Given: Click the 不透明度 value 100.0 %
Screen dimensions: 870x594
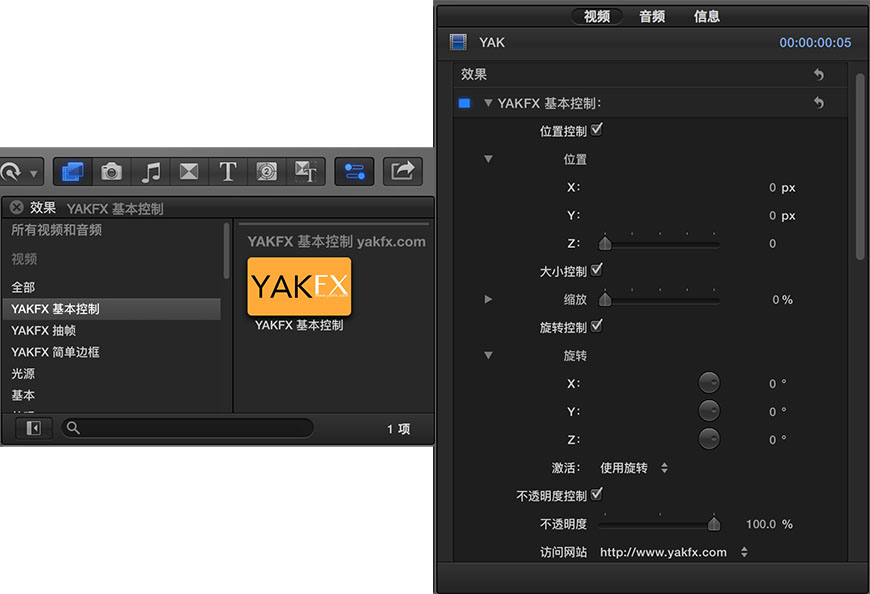Looking at the screenshot, I should click(769, 524).
